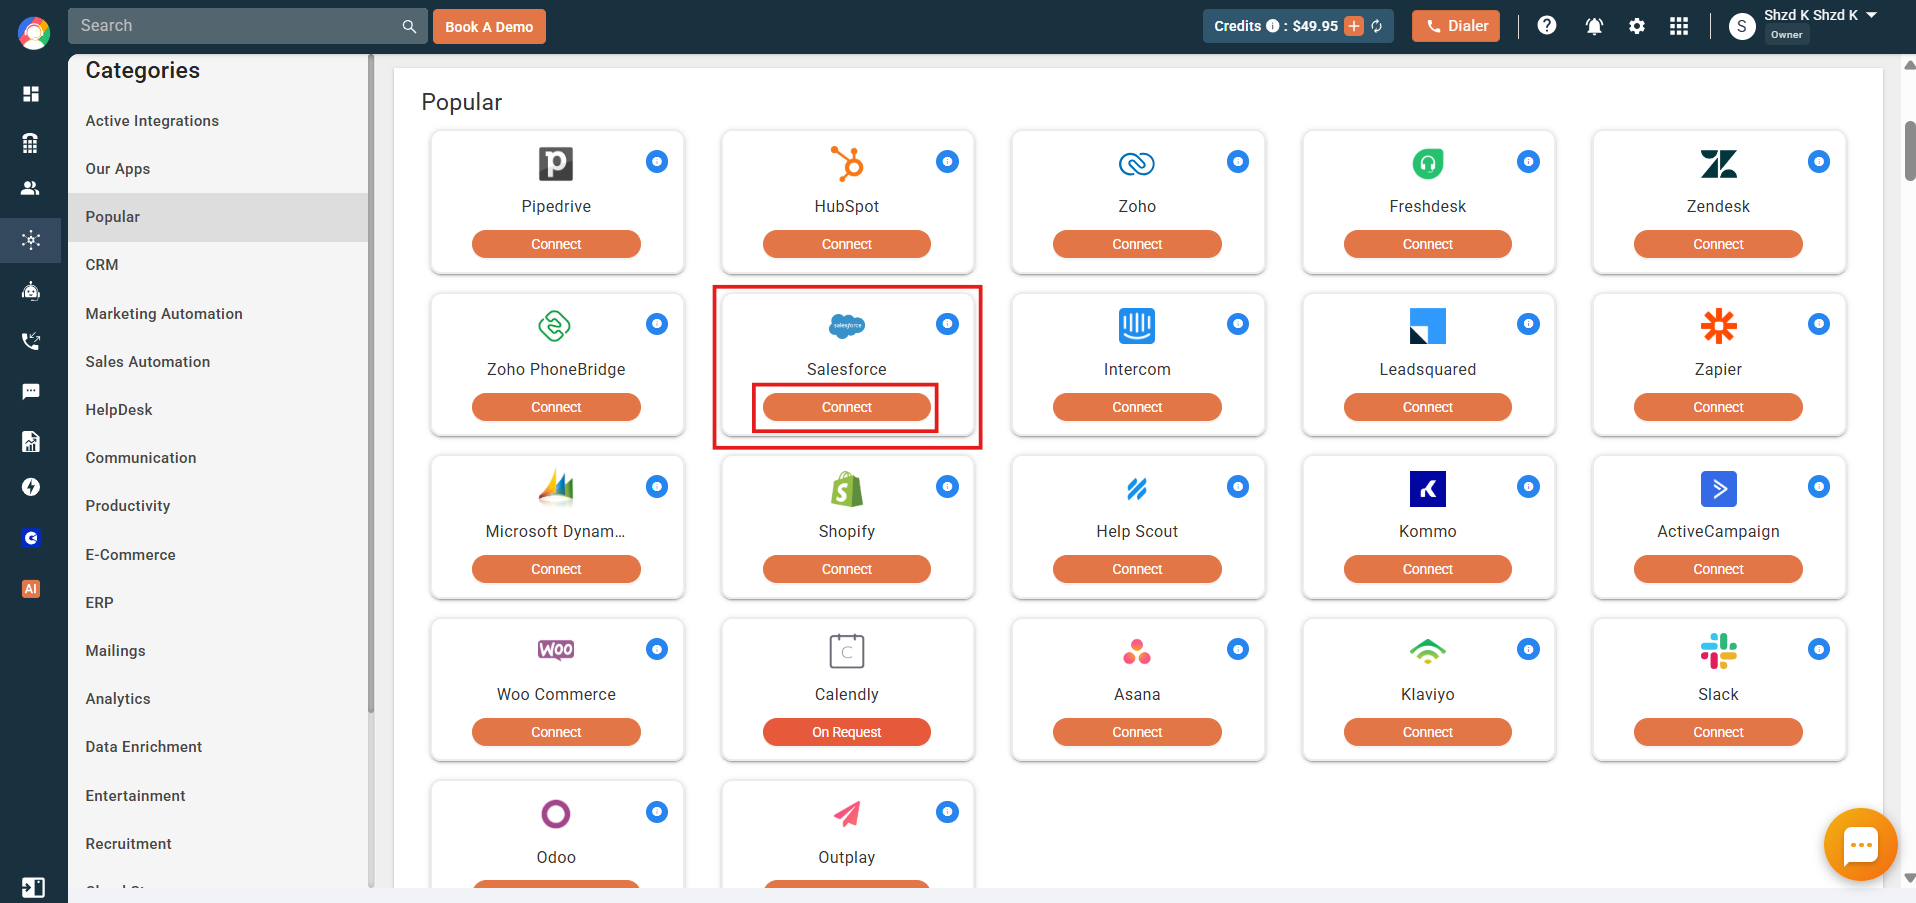The image size is (1916, 903).
Task: Click the app logo at top left
Action: (x=34, y=33)
